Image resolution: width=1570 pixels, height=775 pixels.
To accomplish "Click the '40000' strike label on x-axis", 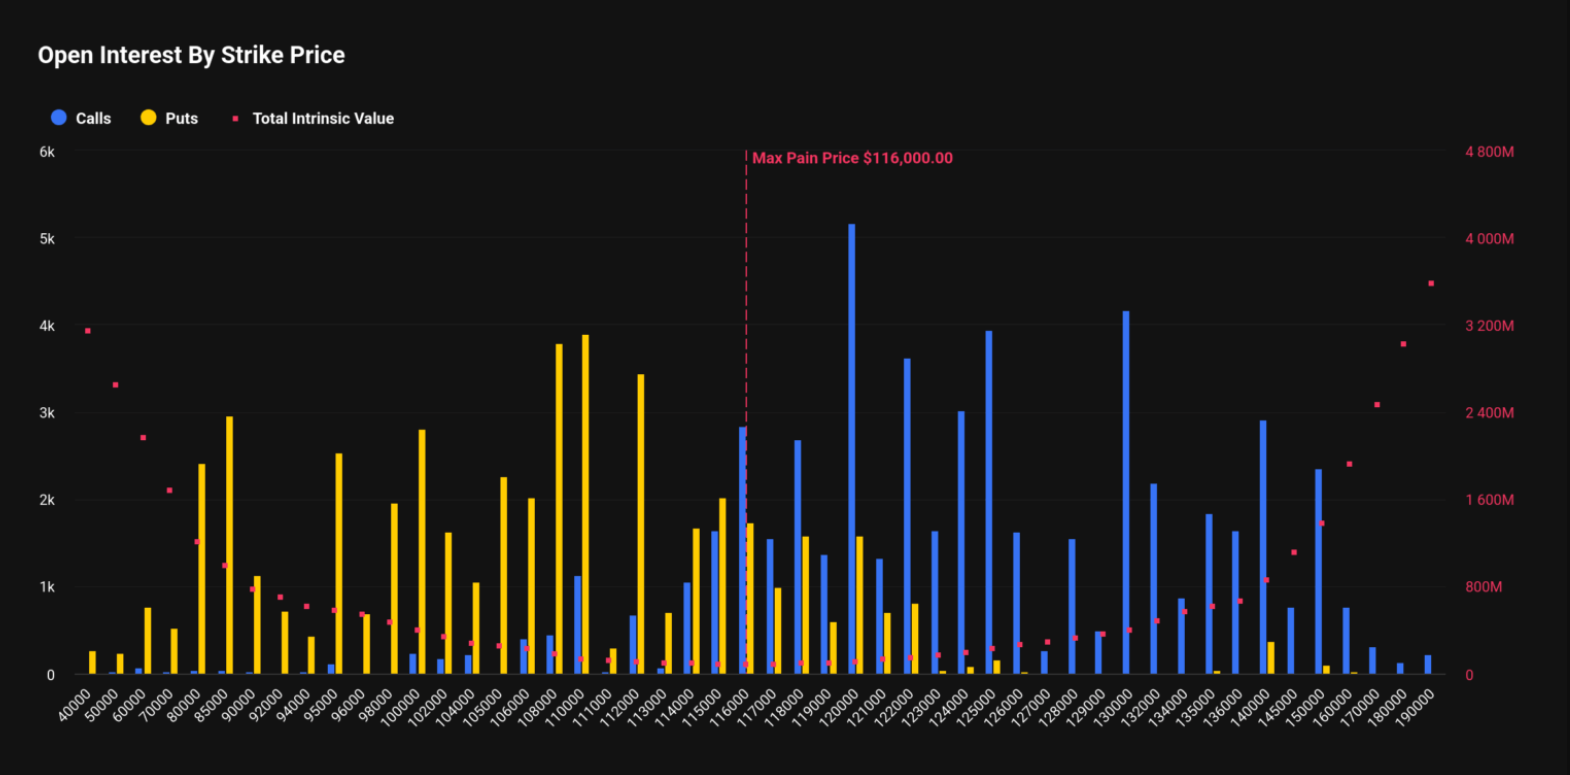I will tap(76, 705).
